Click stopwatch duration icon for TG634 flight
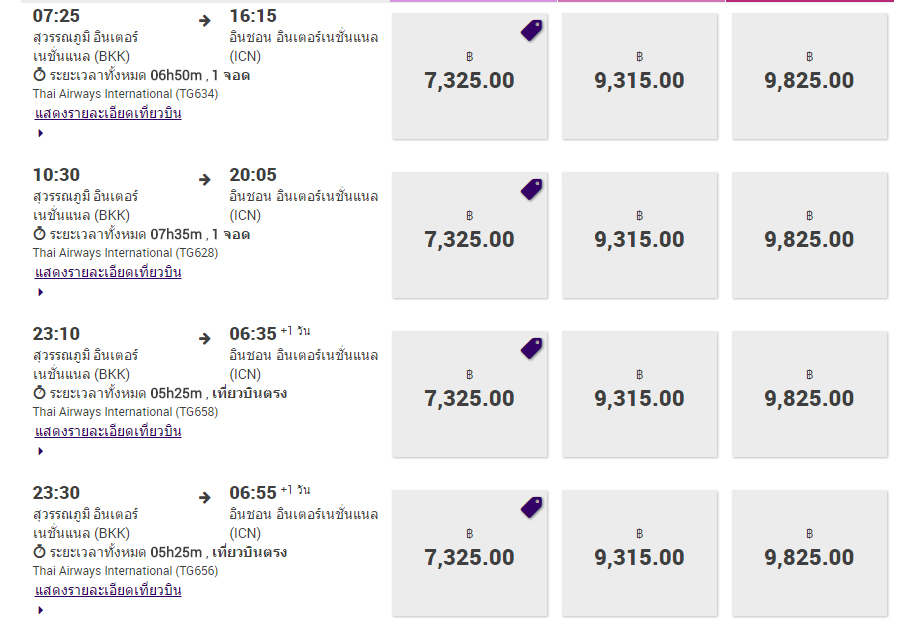Viewport: 910px width, 627px height. coord(39,75)
